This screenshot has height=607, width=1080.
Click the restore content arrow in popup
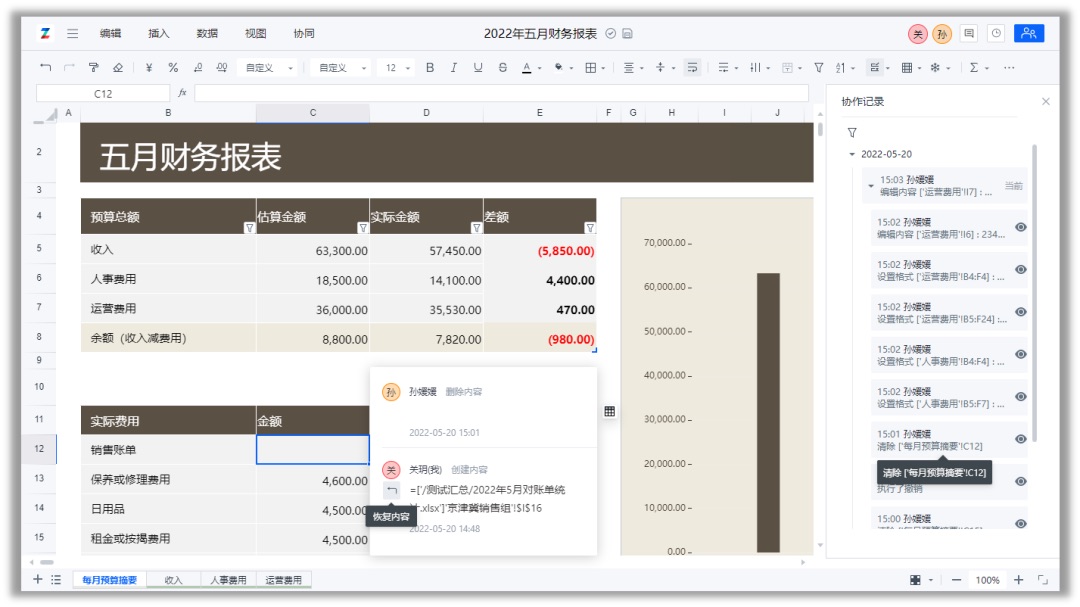391,490
